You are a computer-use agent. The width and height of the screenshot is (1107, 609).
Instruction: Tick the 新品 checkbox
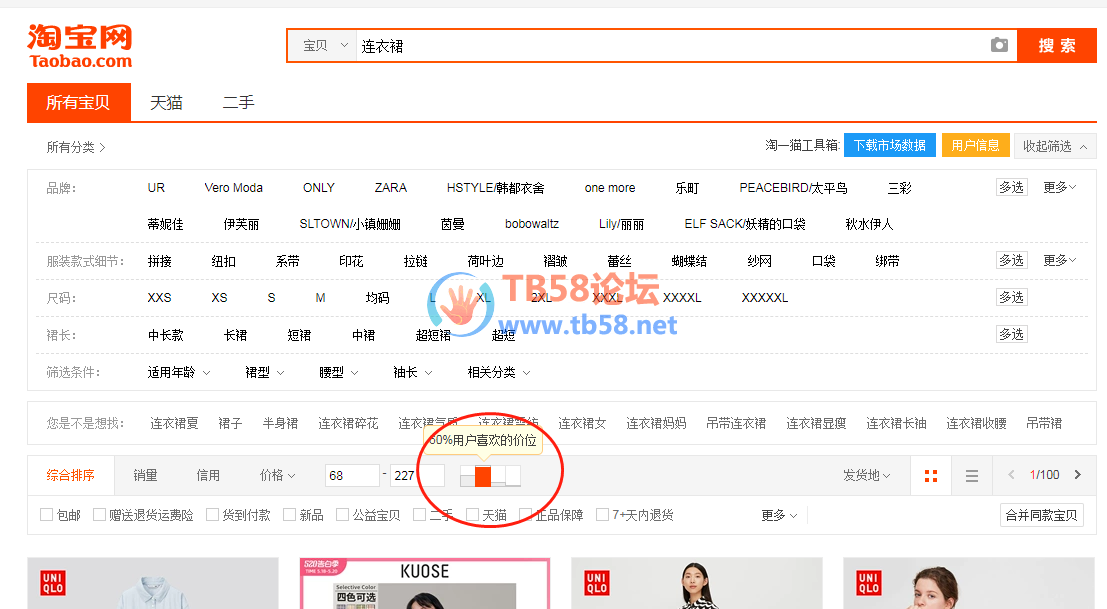[x=289, y=514]
